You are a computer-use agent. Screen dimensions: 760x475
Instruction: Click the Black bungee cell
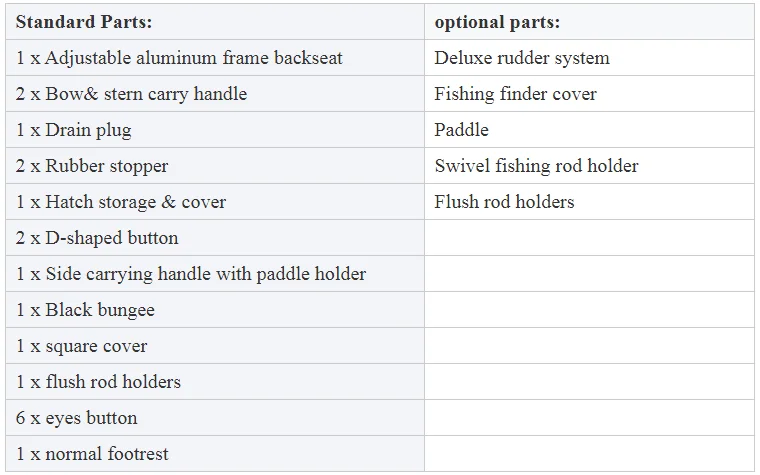click(x=215, y=310)
